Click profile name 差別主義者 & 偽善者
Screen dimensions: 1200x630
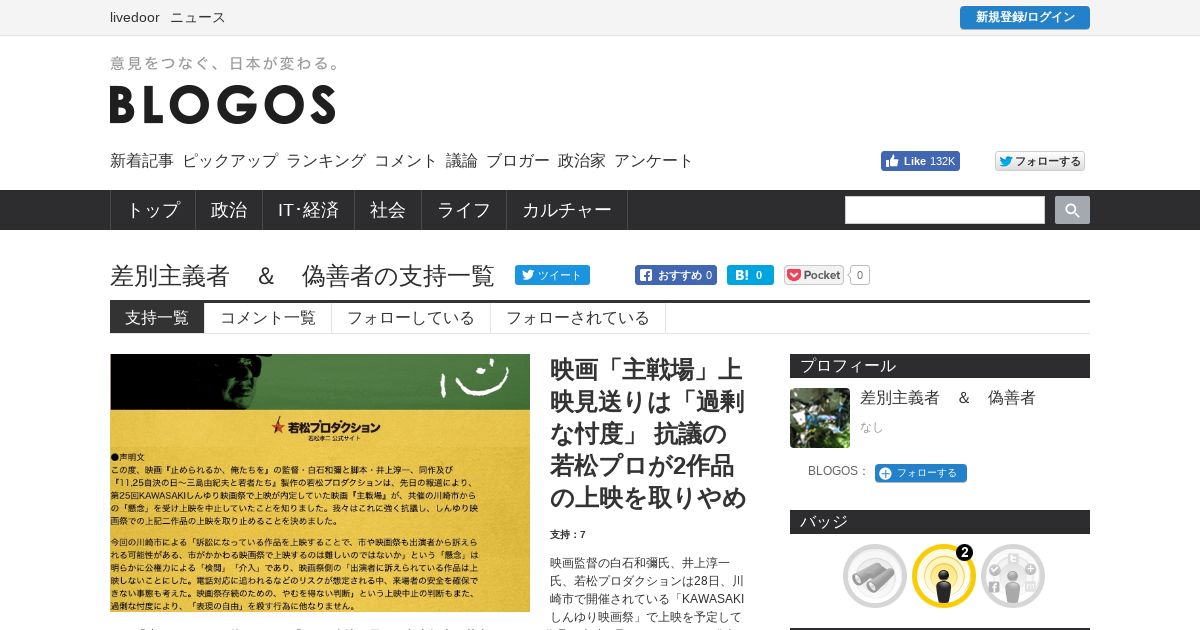948,398
